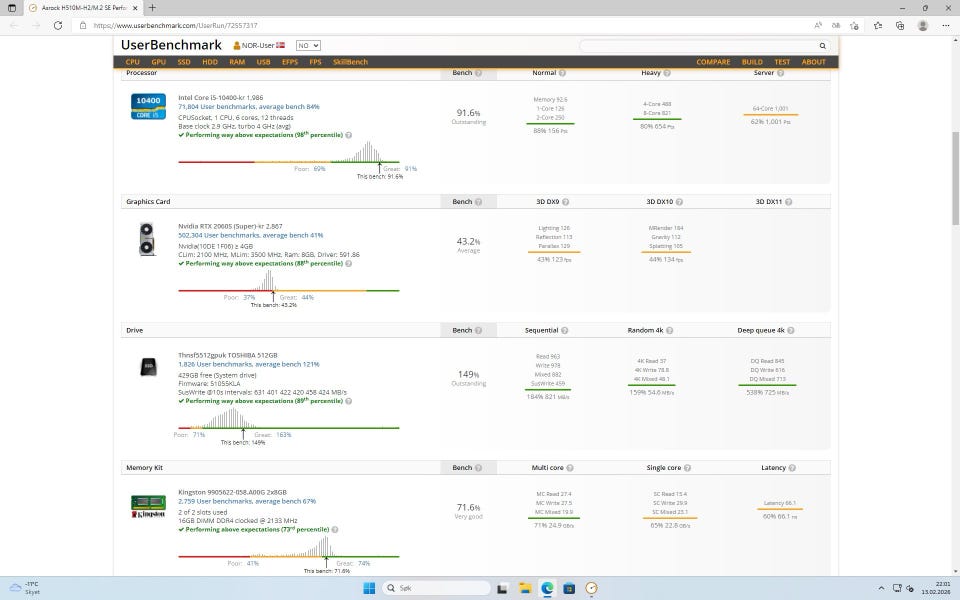Click the help icon next to Heavy
This screenshot has height=600, width=960.
pyautogui.click(x=667, y=73)
